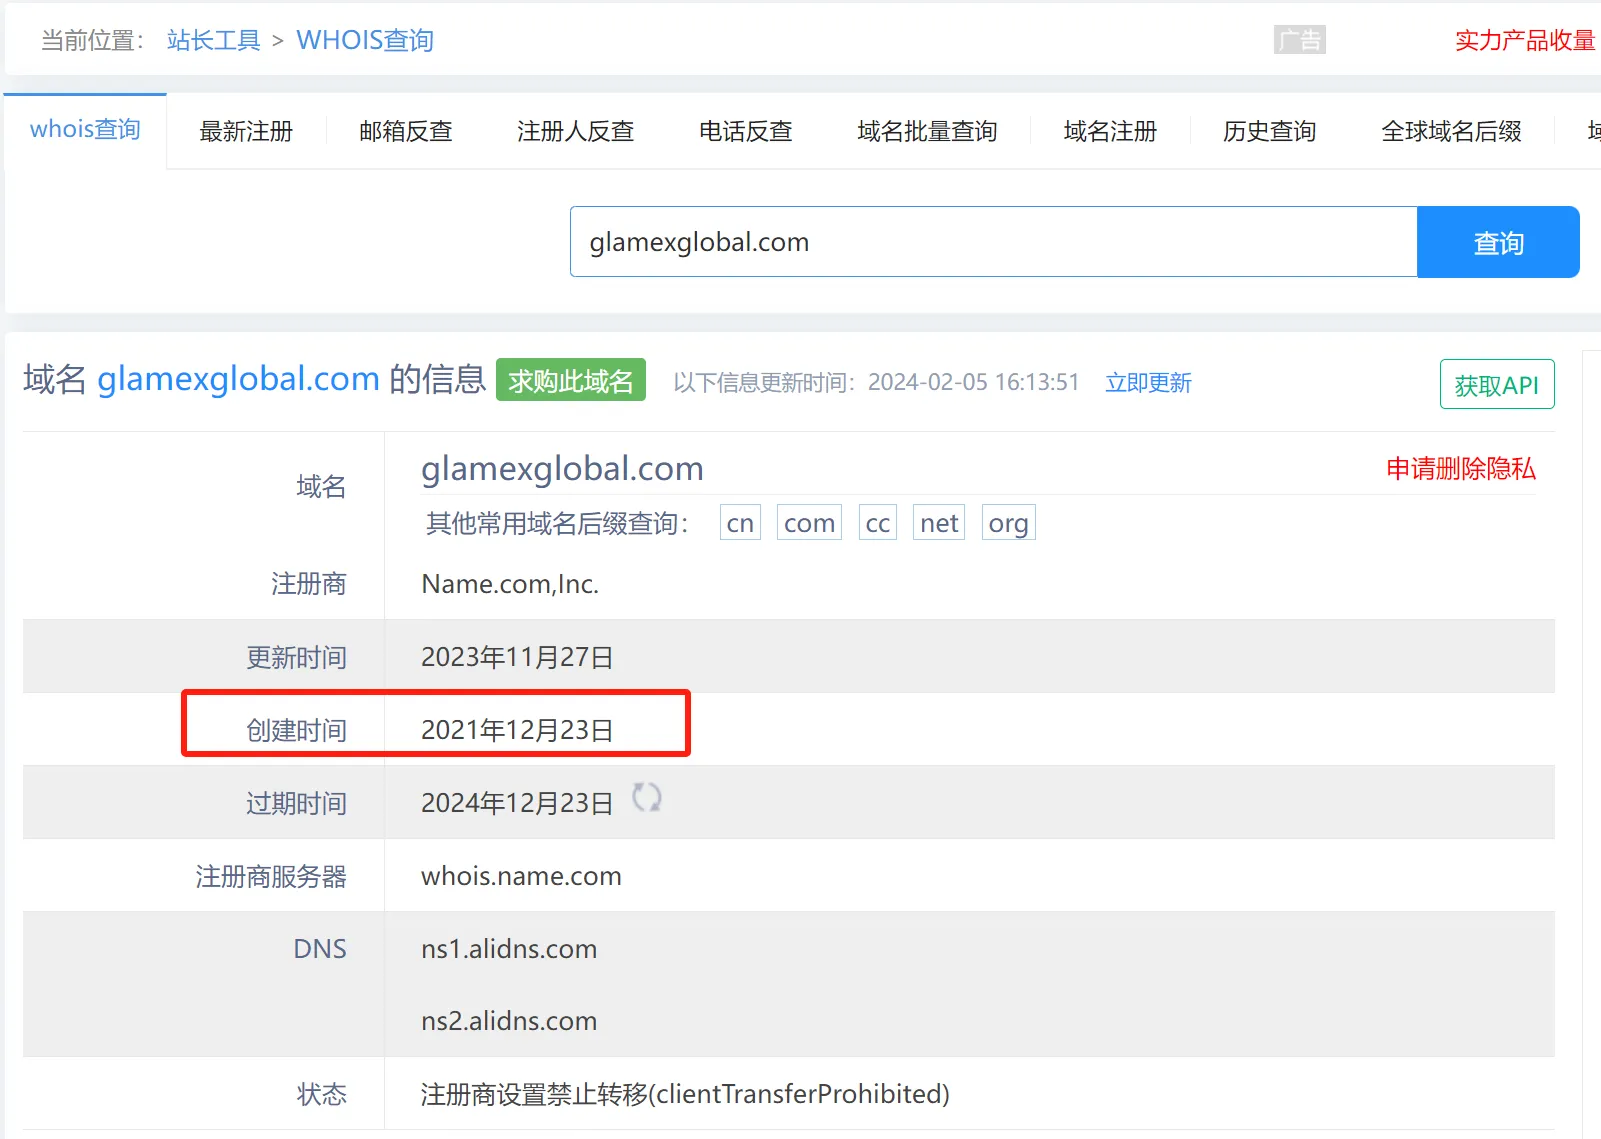1601x1139 pixels.
Task: Open the whois查询 tab
Action: 85,130
